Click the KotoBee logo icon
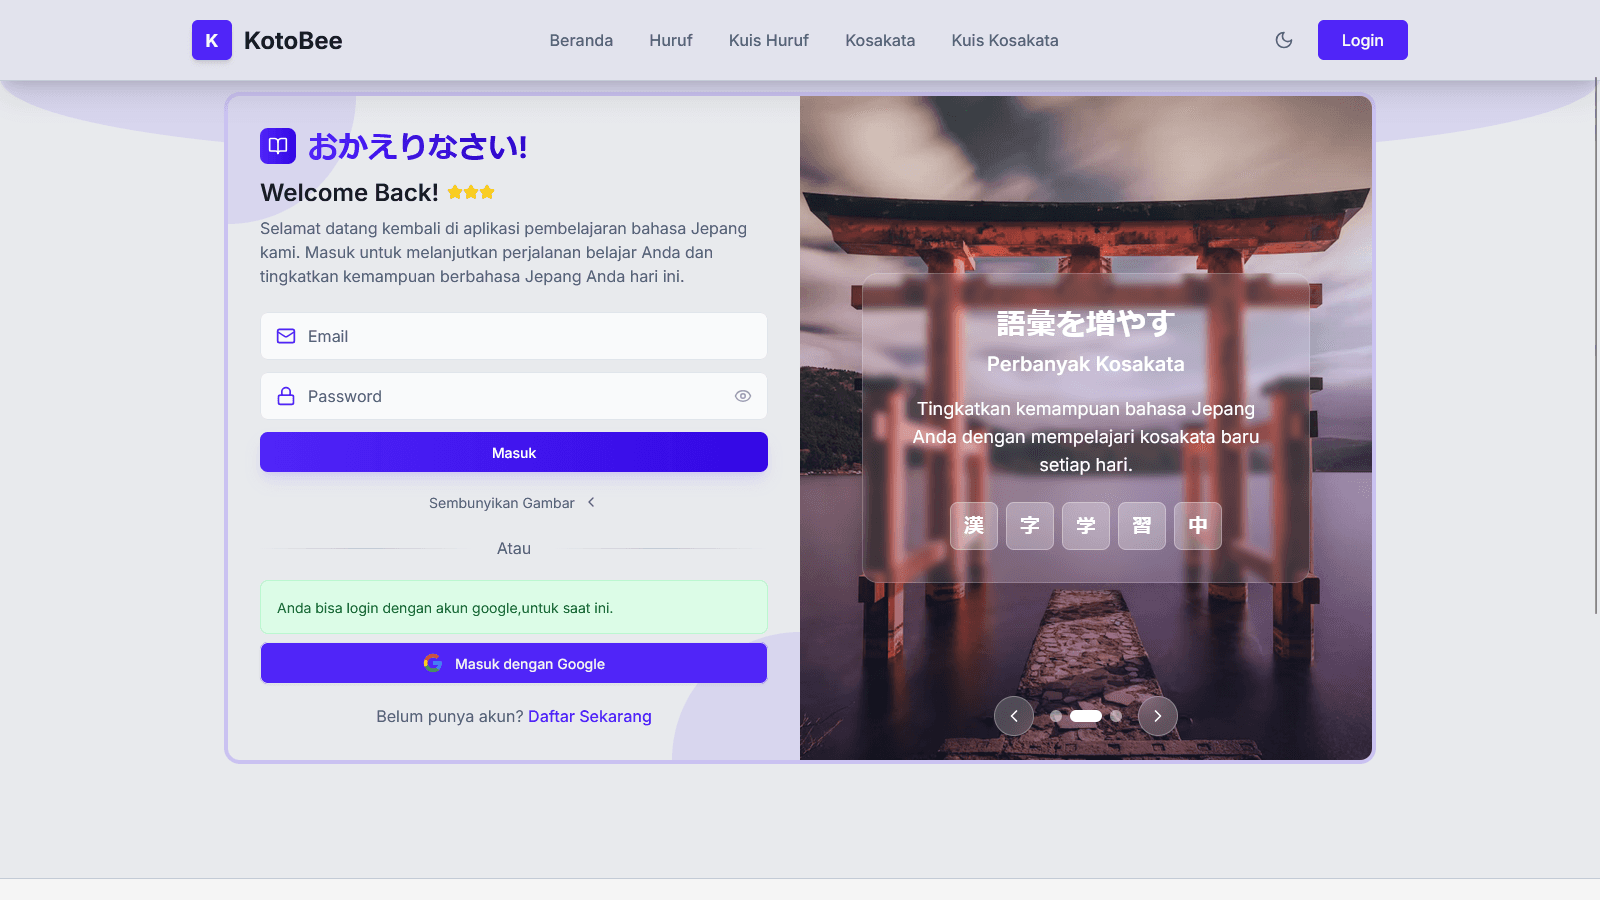Screen dimensions: 1600x900 (x=211, y=40)
